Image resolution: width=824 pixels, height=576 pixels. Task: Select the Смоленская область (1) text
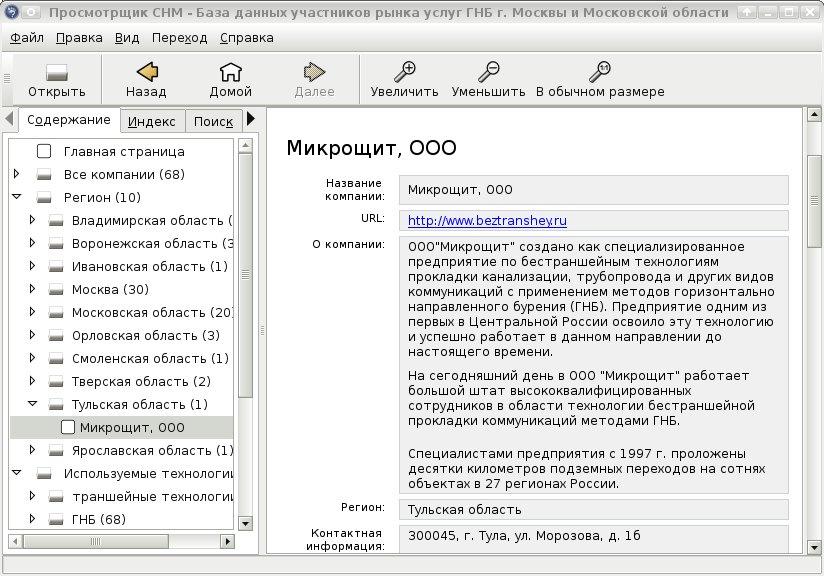pos(150,358)
